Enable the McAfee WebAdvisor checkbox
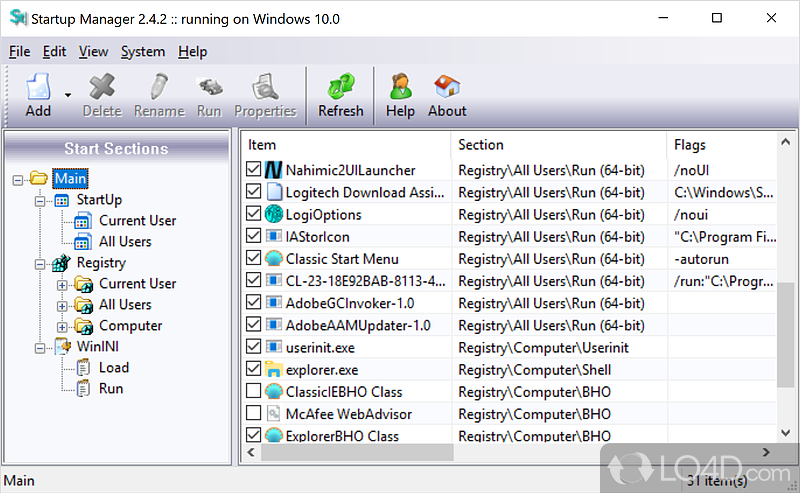Viewport: 800px width, 493px height. click(x=254, y=414)
